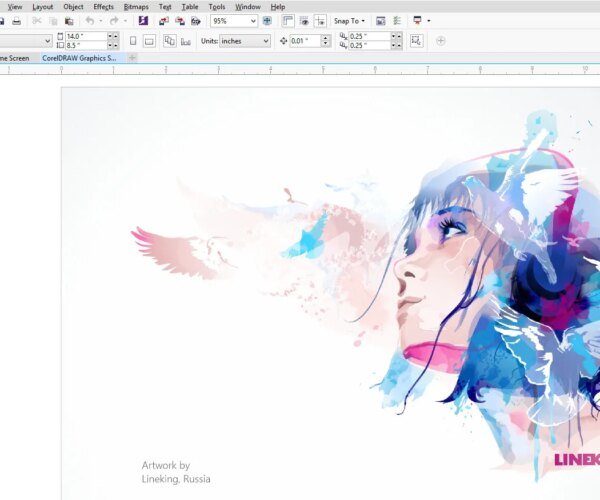Open the Effects menu
This screenshot has height=500, width=600.
click(104, 6)
